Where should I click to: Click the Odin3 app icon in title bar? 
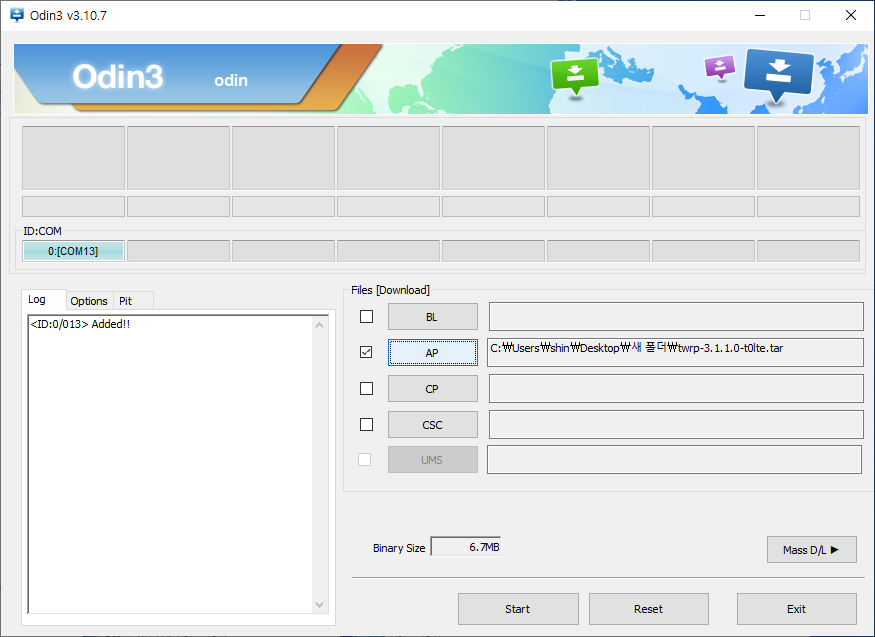17,15
